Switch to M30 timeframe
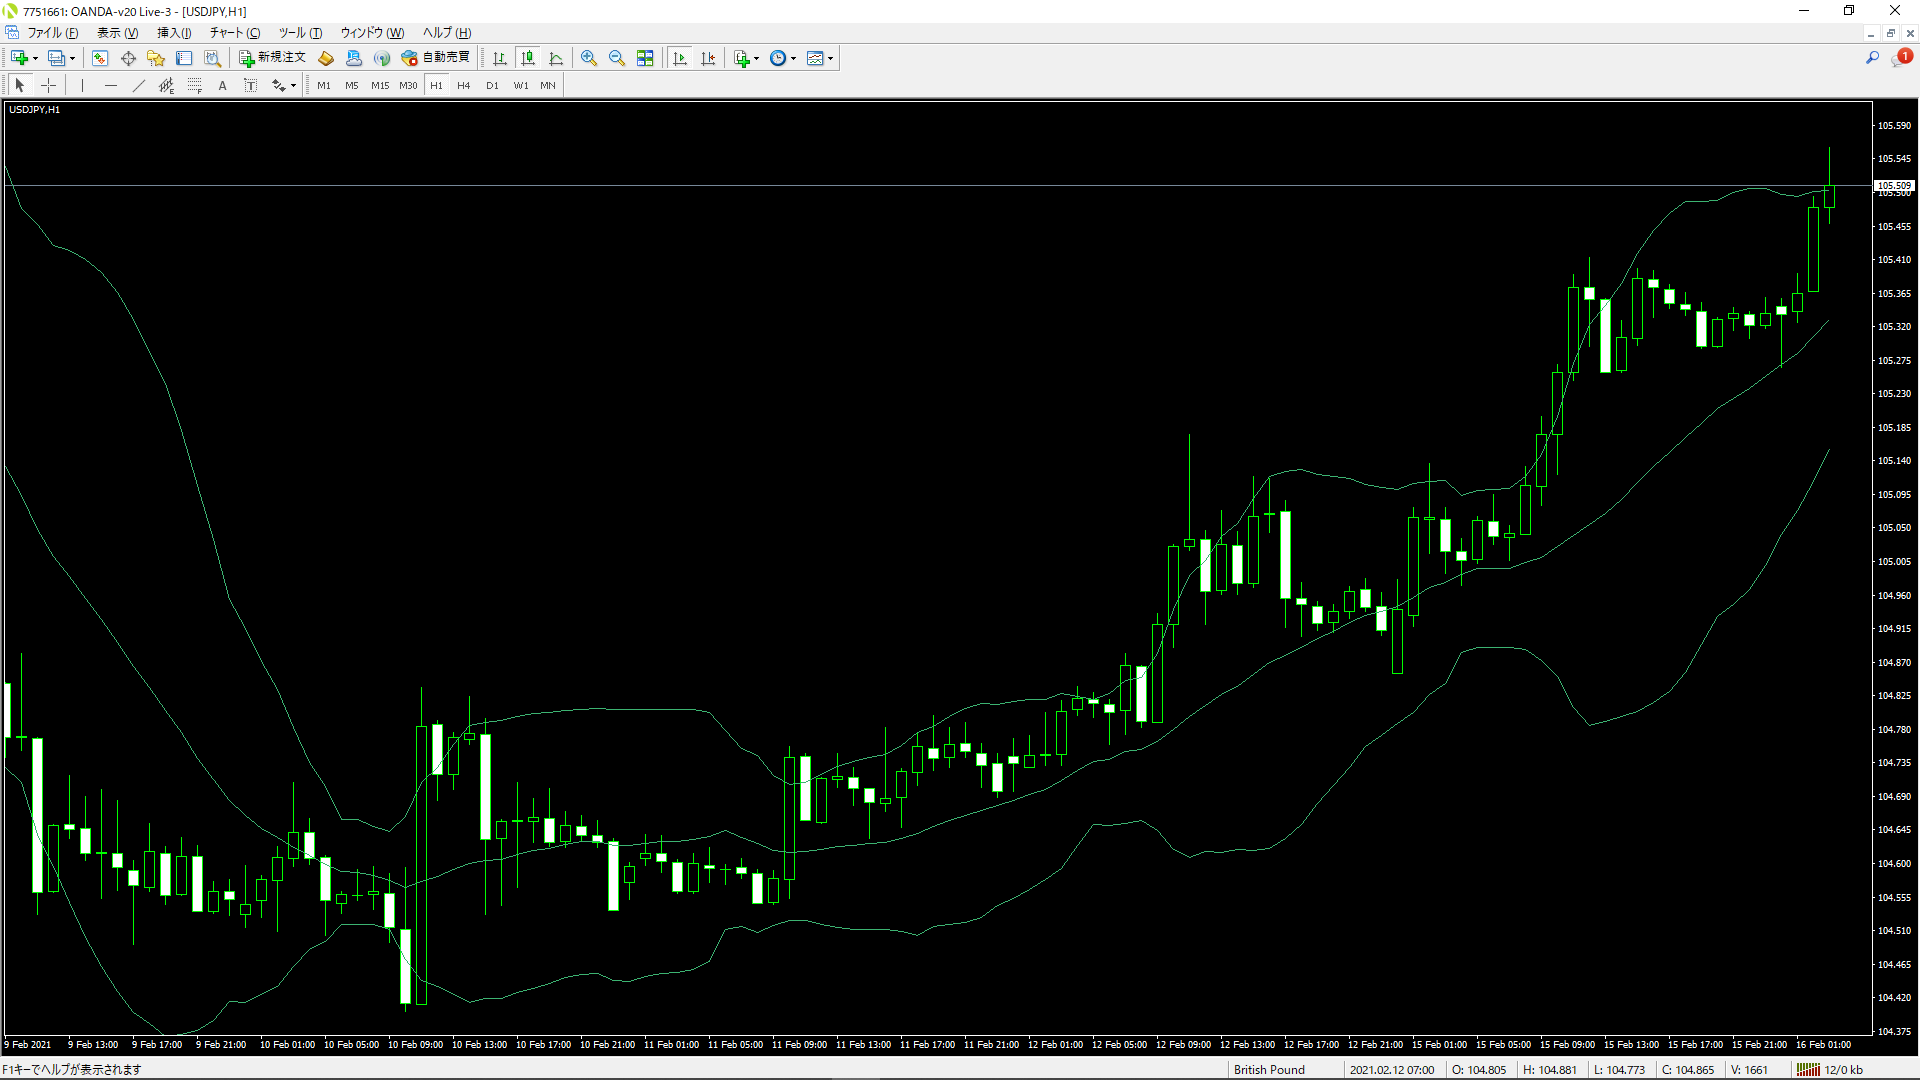Screen dimensions: 1920x1080 coord(408,85)
